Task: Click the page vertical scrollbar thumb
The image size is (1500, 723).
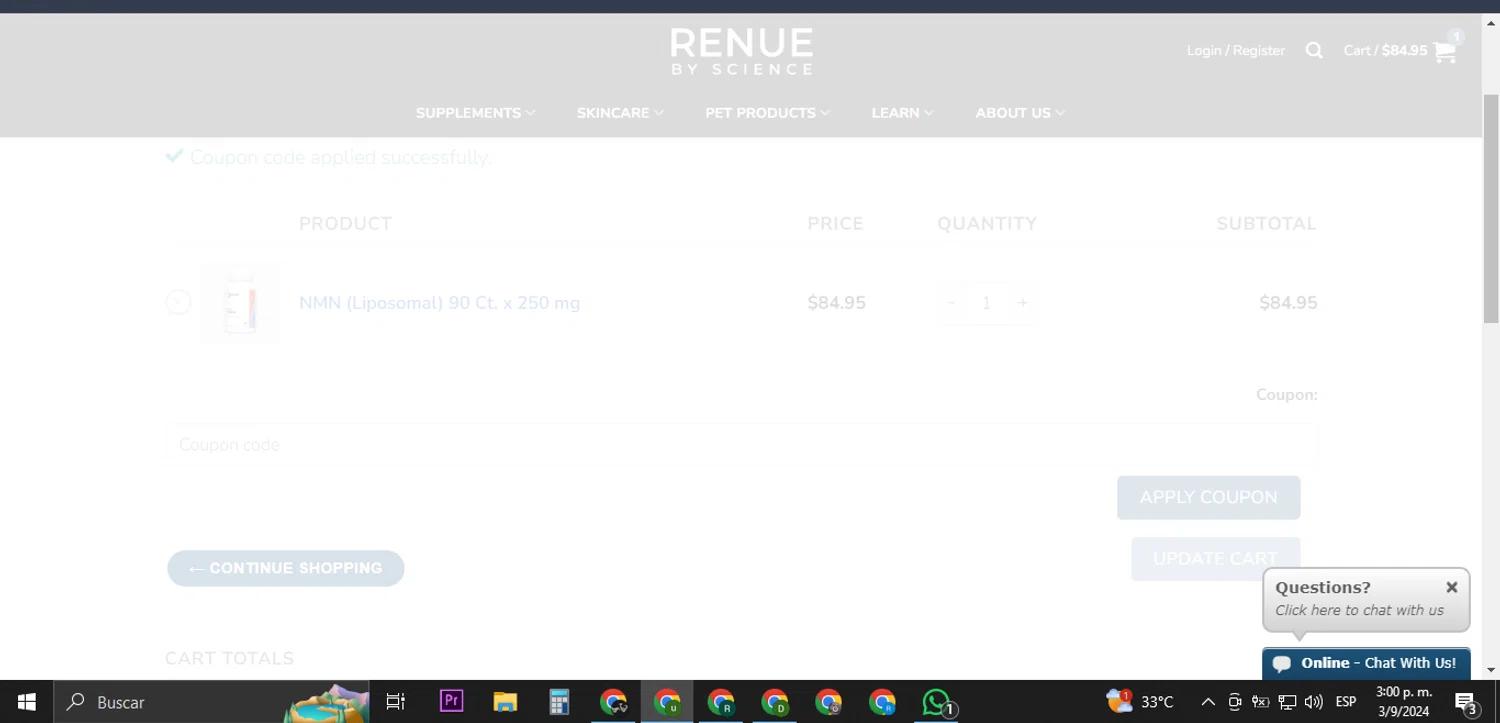Action: [1491, 208]
